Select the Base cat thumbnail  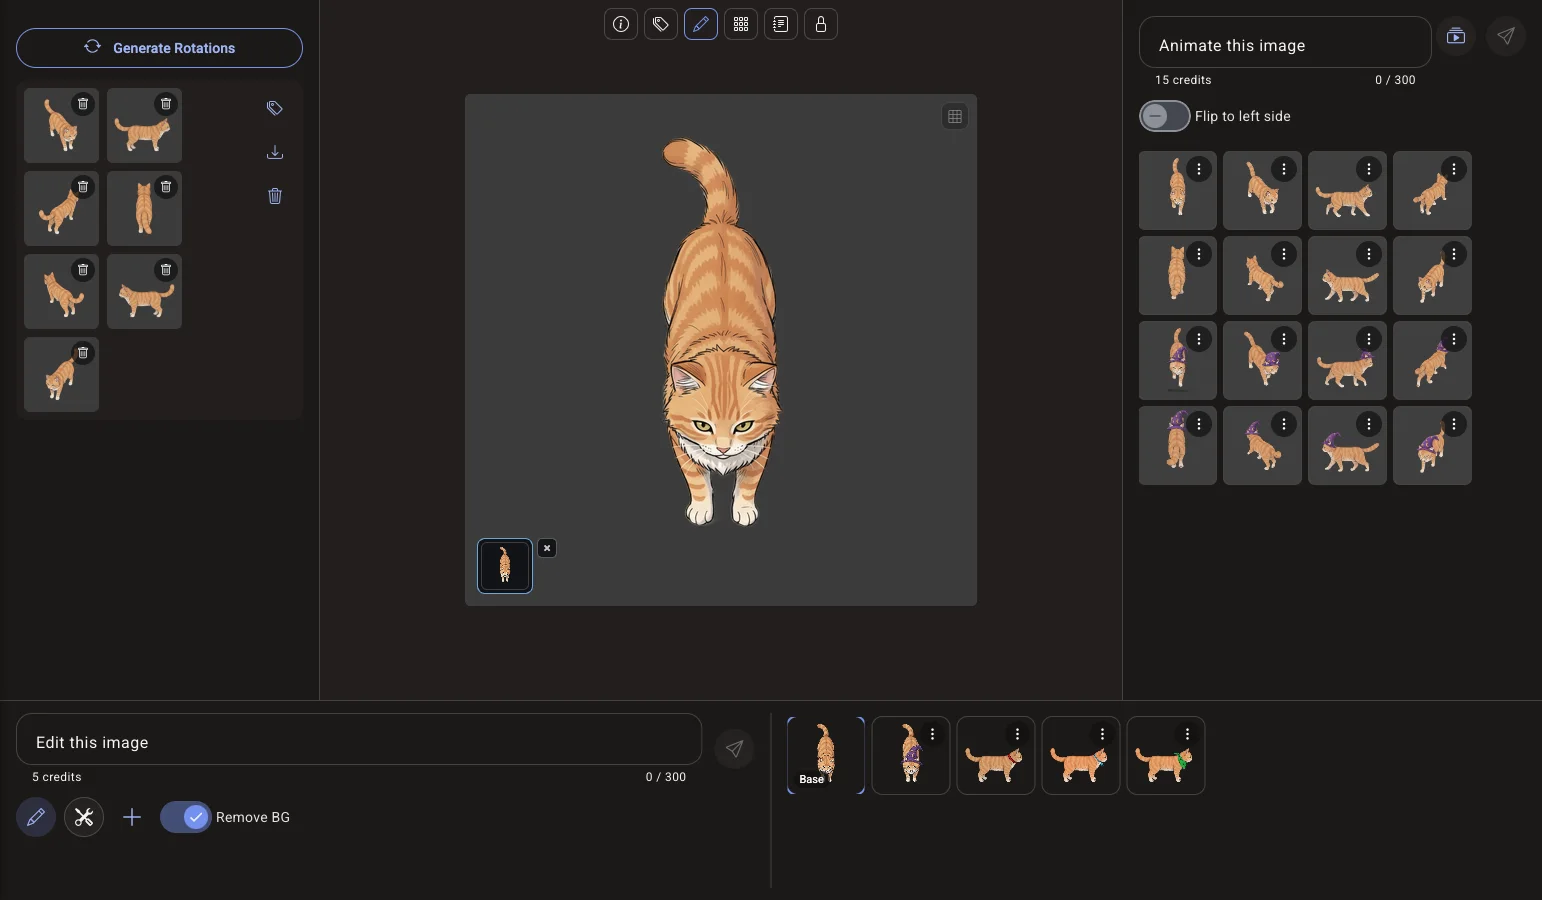point(826,756)
